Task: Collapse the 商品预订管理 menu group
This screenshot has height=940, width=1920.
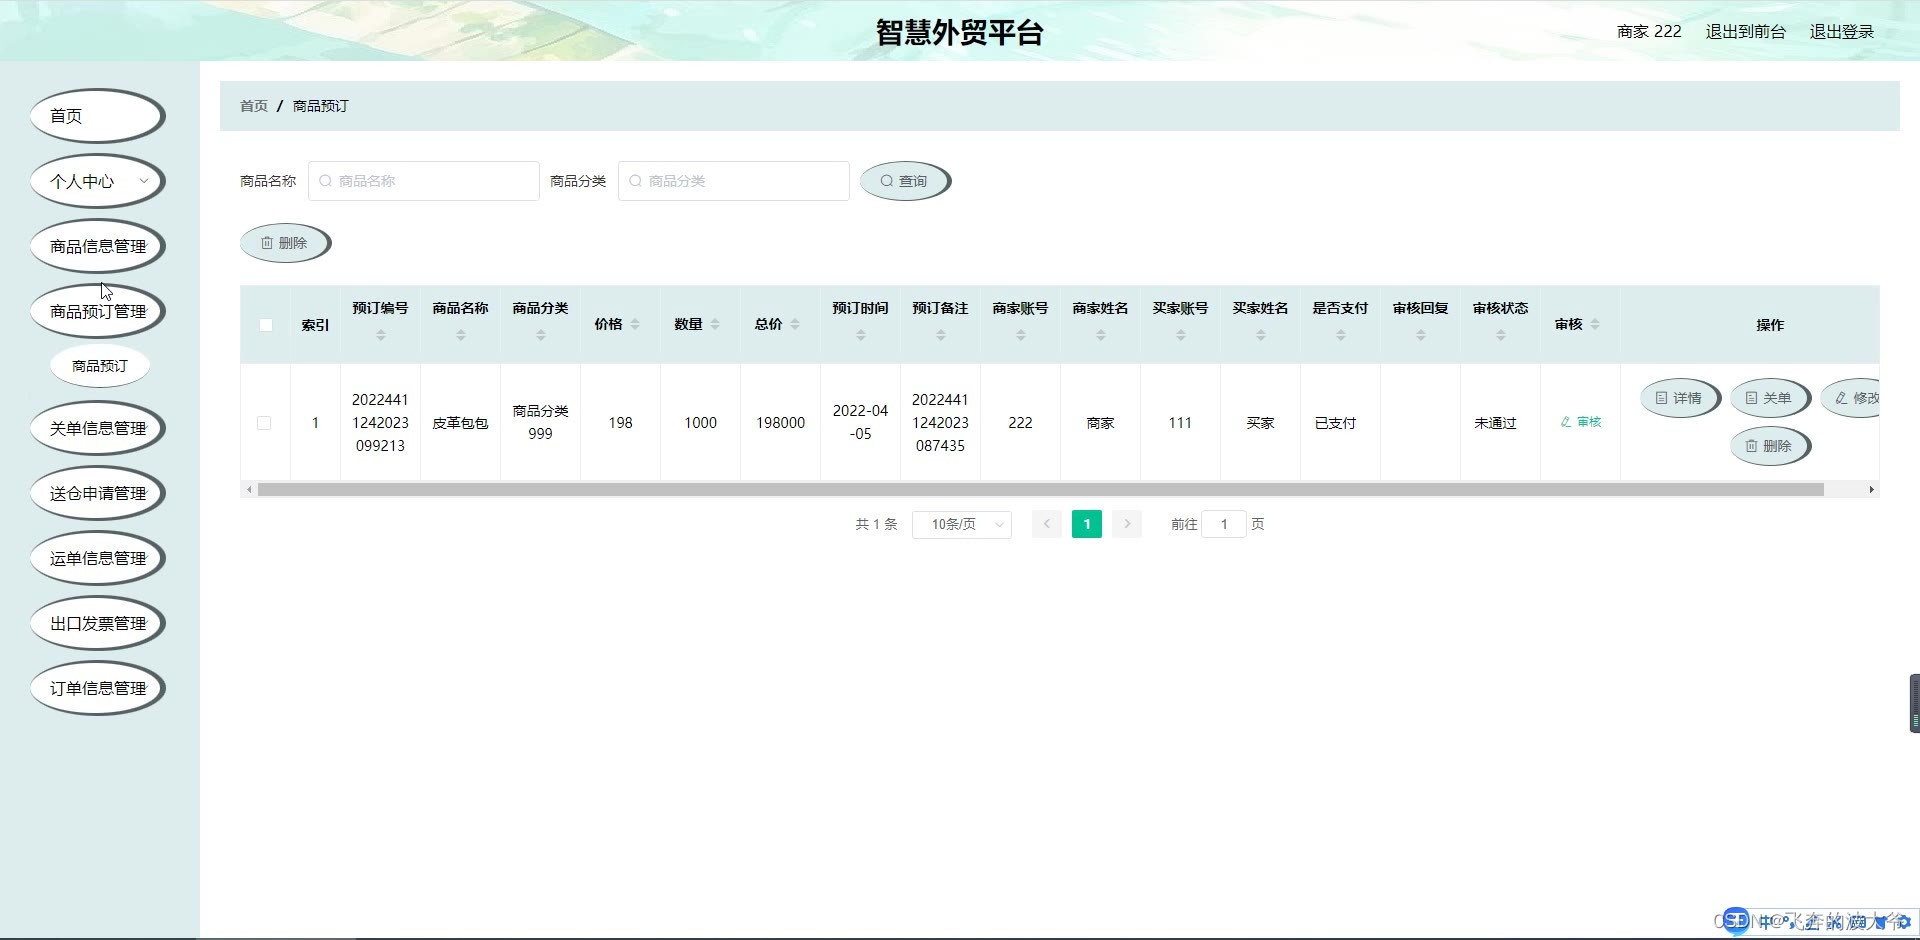Action: (x=97, y=311)
